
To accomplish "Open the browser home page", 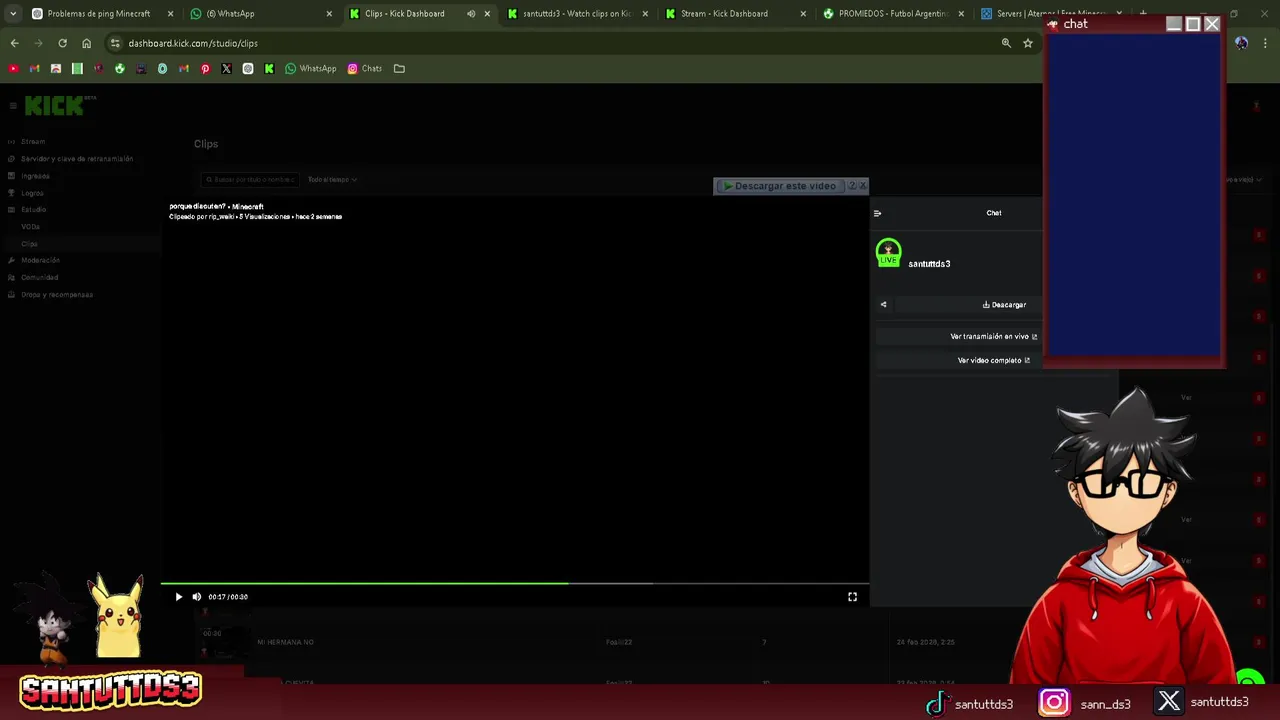I will coord(86,43).
